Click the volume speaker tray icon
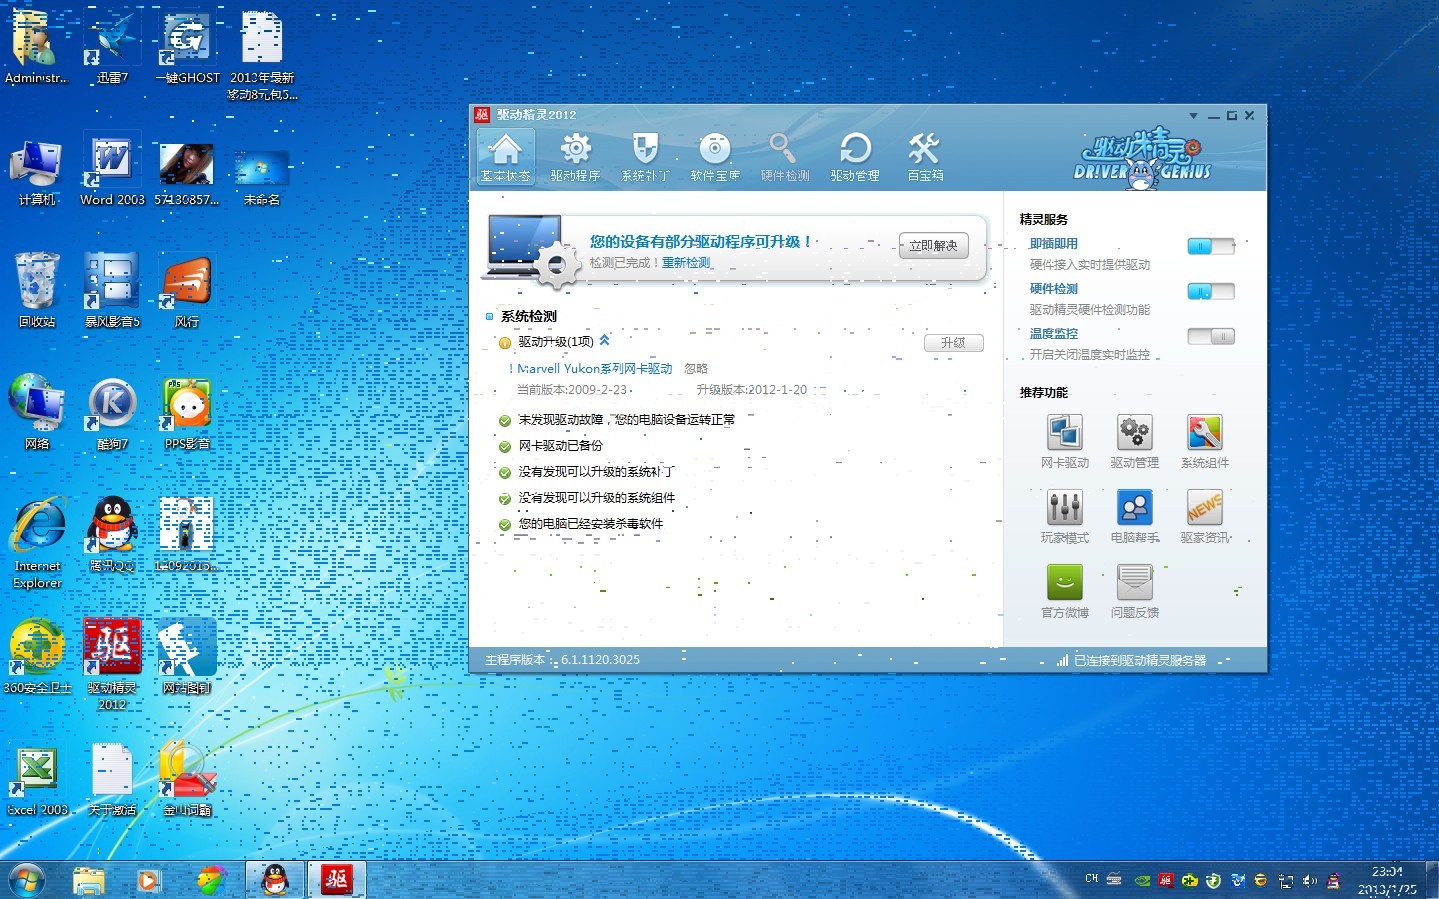The image size is (1439, 899). point(1309,881)
